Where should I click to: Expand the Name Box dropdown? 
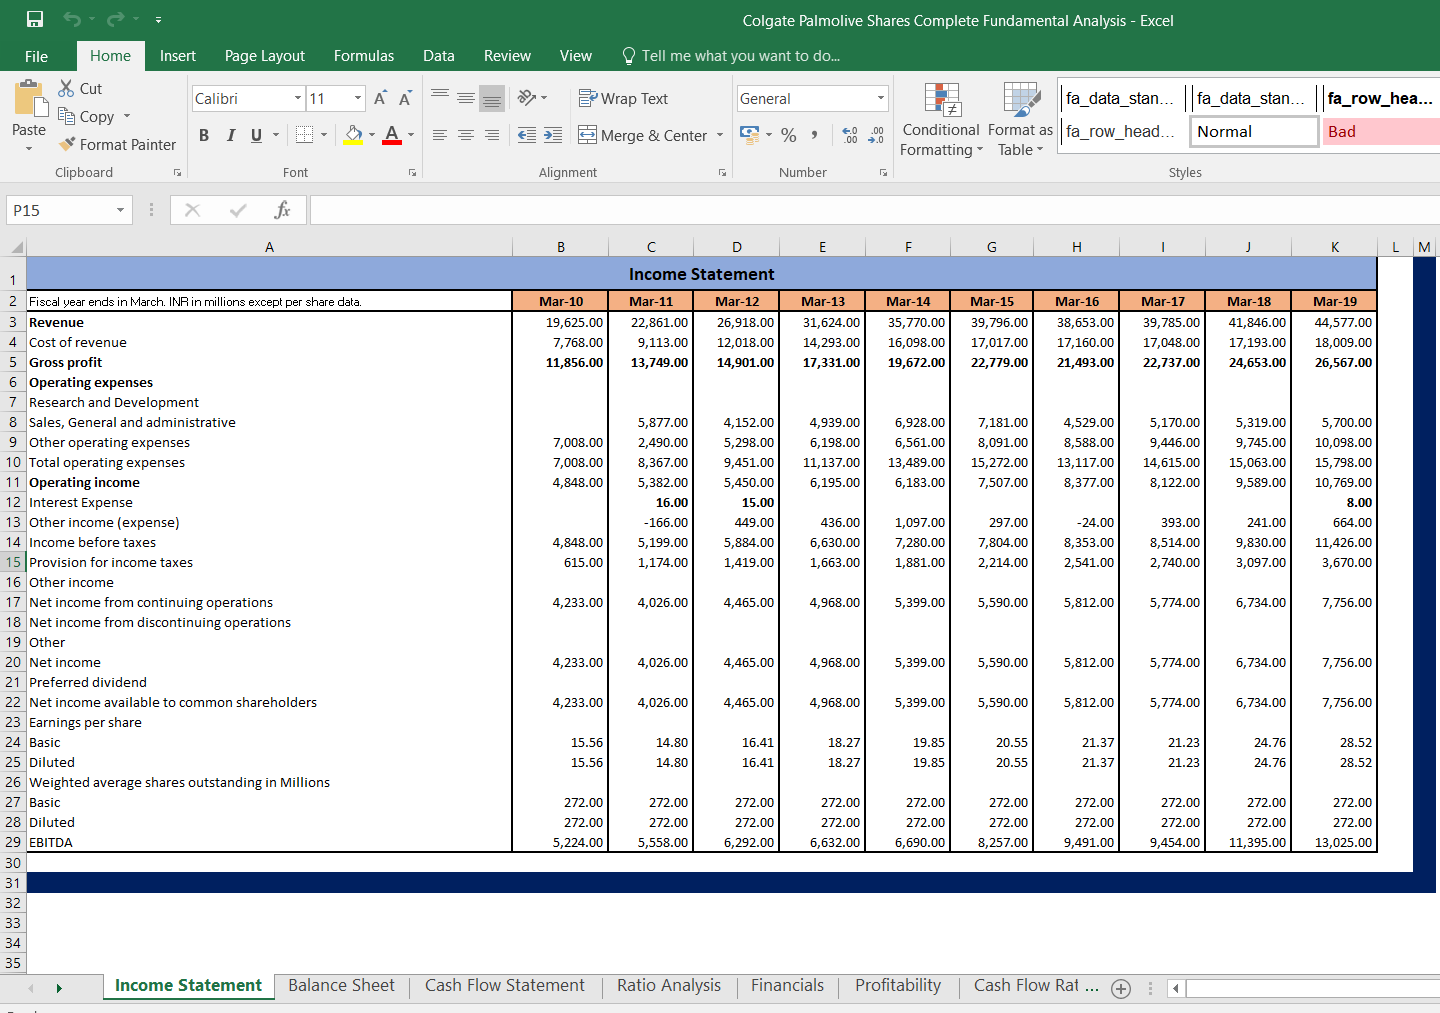coord(120,210)
